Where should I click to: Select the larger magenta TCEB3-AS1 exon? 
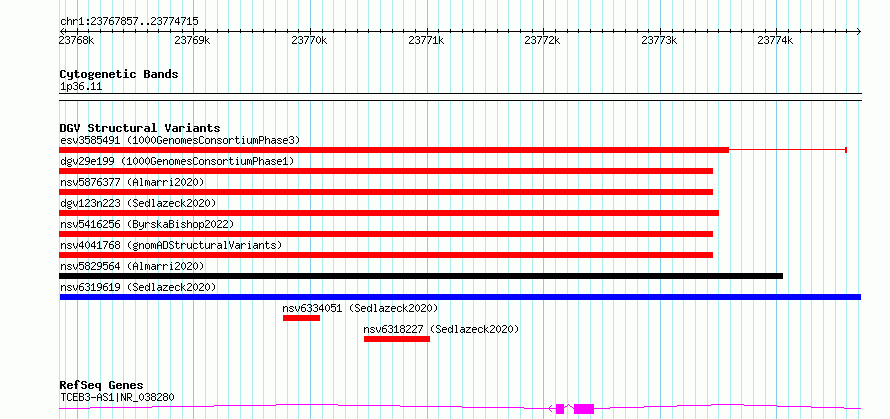click(x=583, y=408)
